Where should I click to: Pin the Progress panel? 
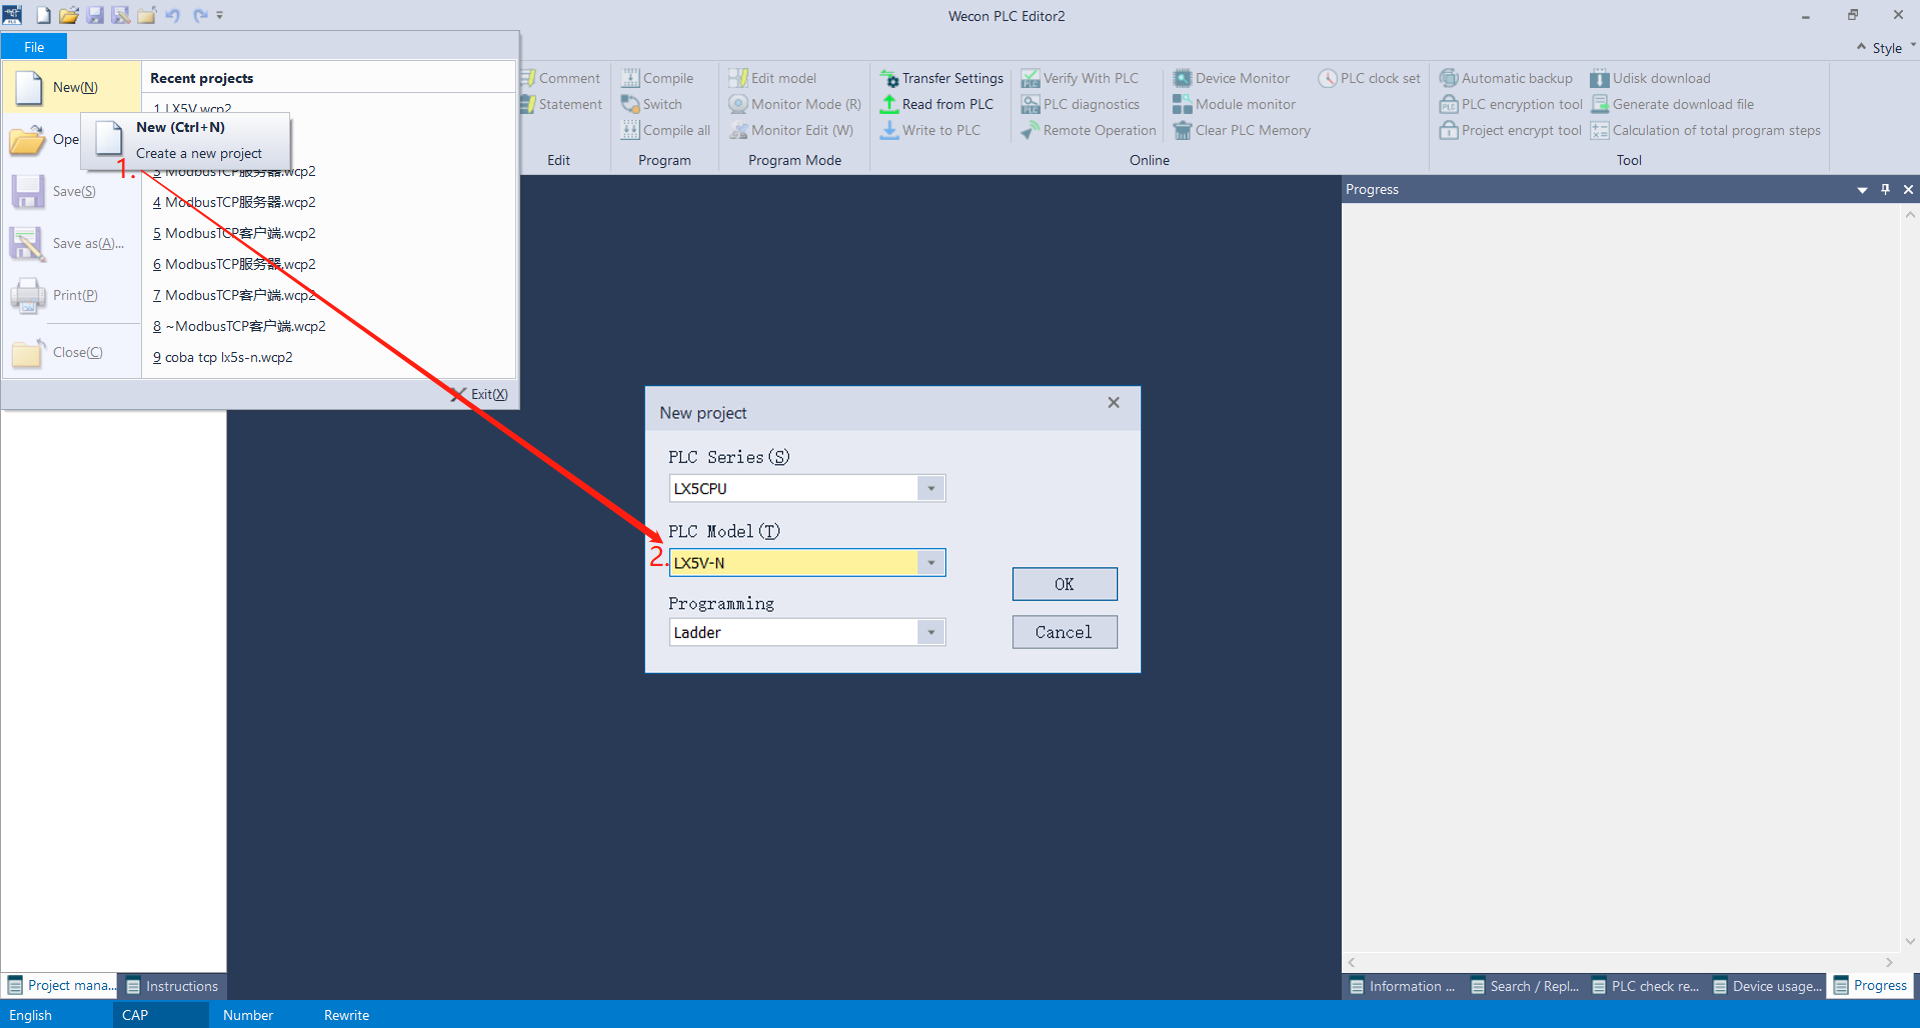pyautogui.click(x=1885, y=189)
